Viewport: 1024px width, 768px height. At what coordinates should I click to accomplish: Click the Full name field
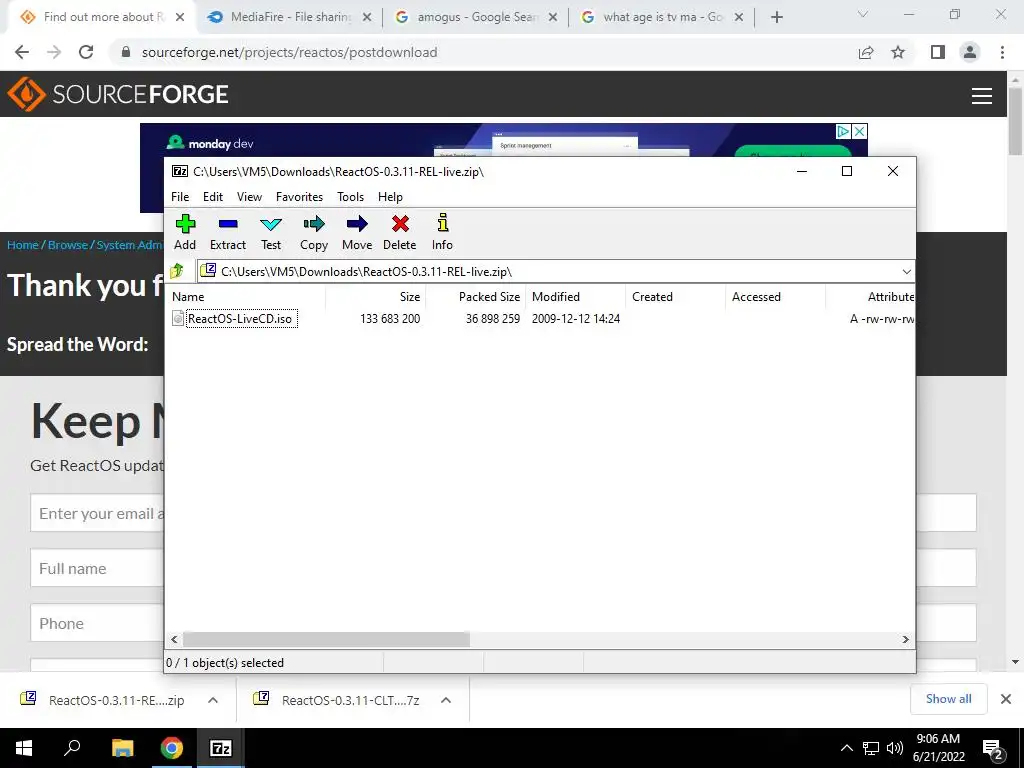(x=503, y=568)
